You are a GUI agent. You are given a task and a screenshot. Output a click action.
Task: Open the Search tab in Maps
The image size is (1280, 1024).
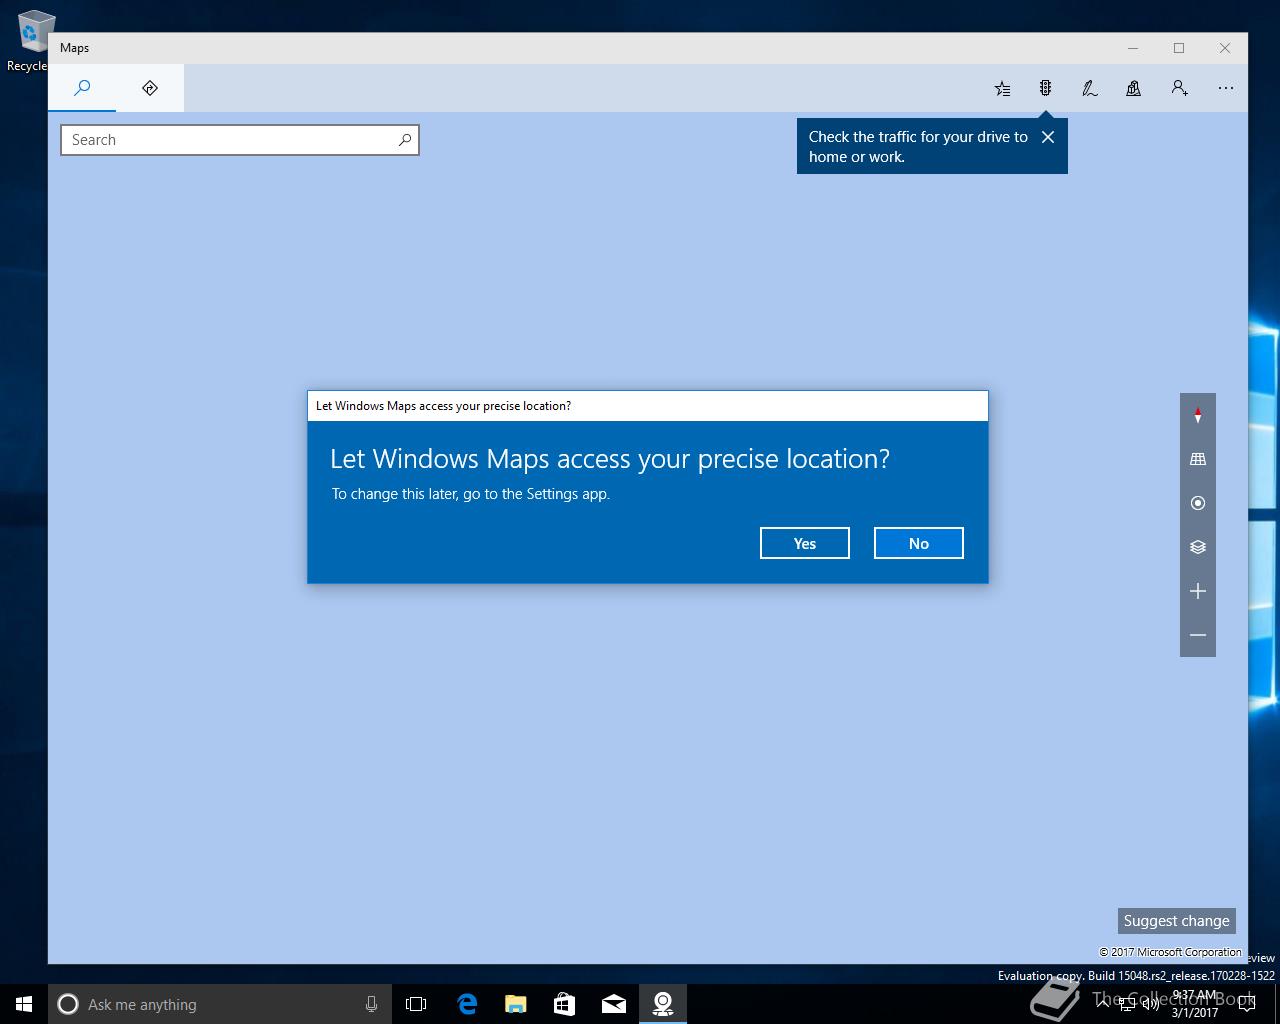(82, 88)
